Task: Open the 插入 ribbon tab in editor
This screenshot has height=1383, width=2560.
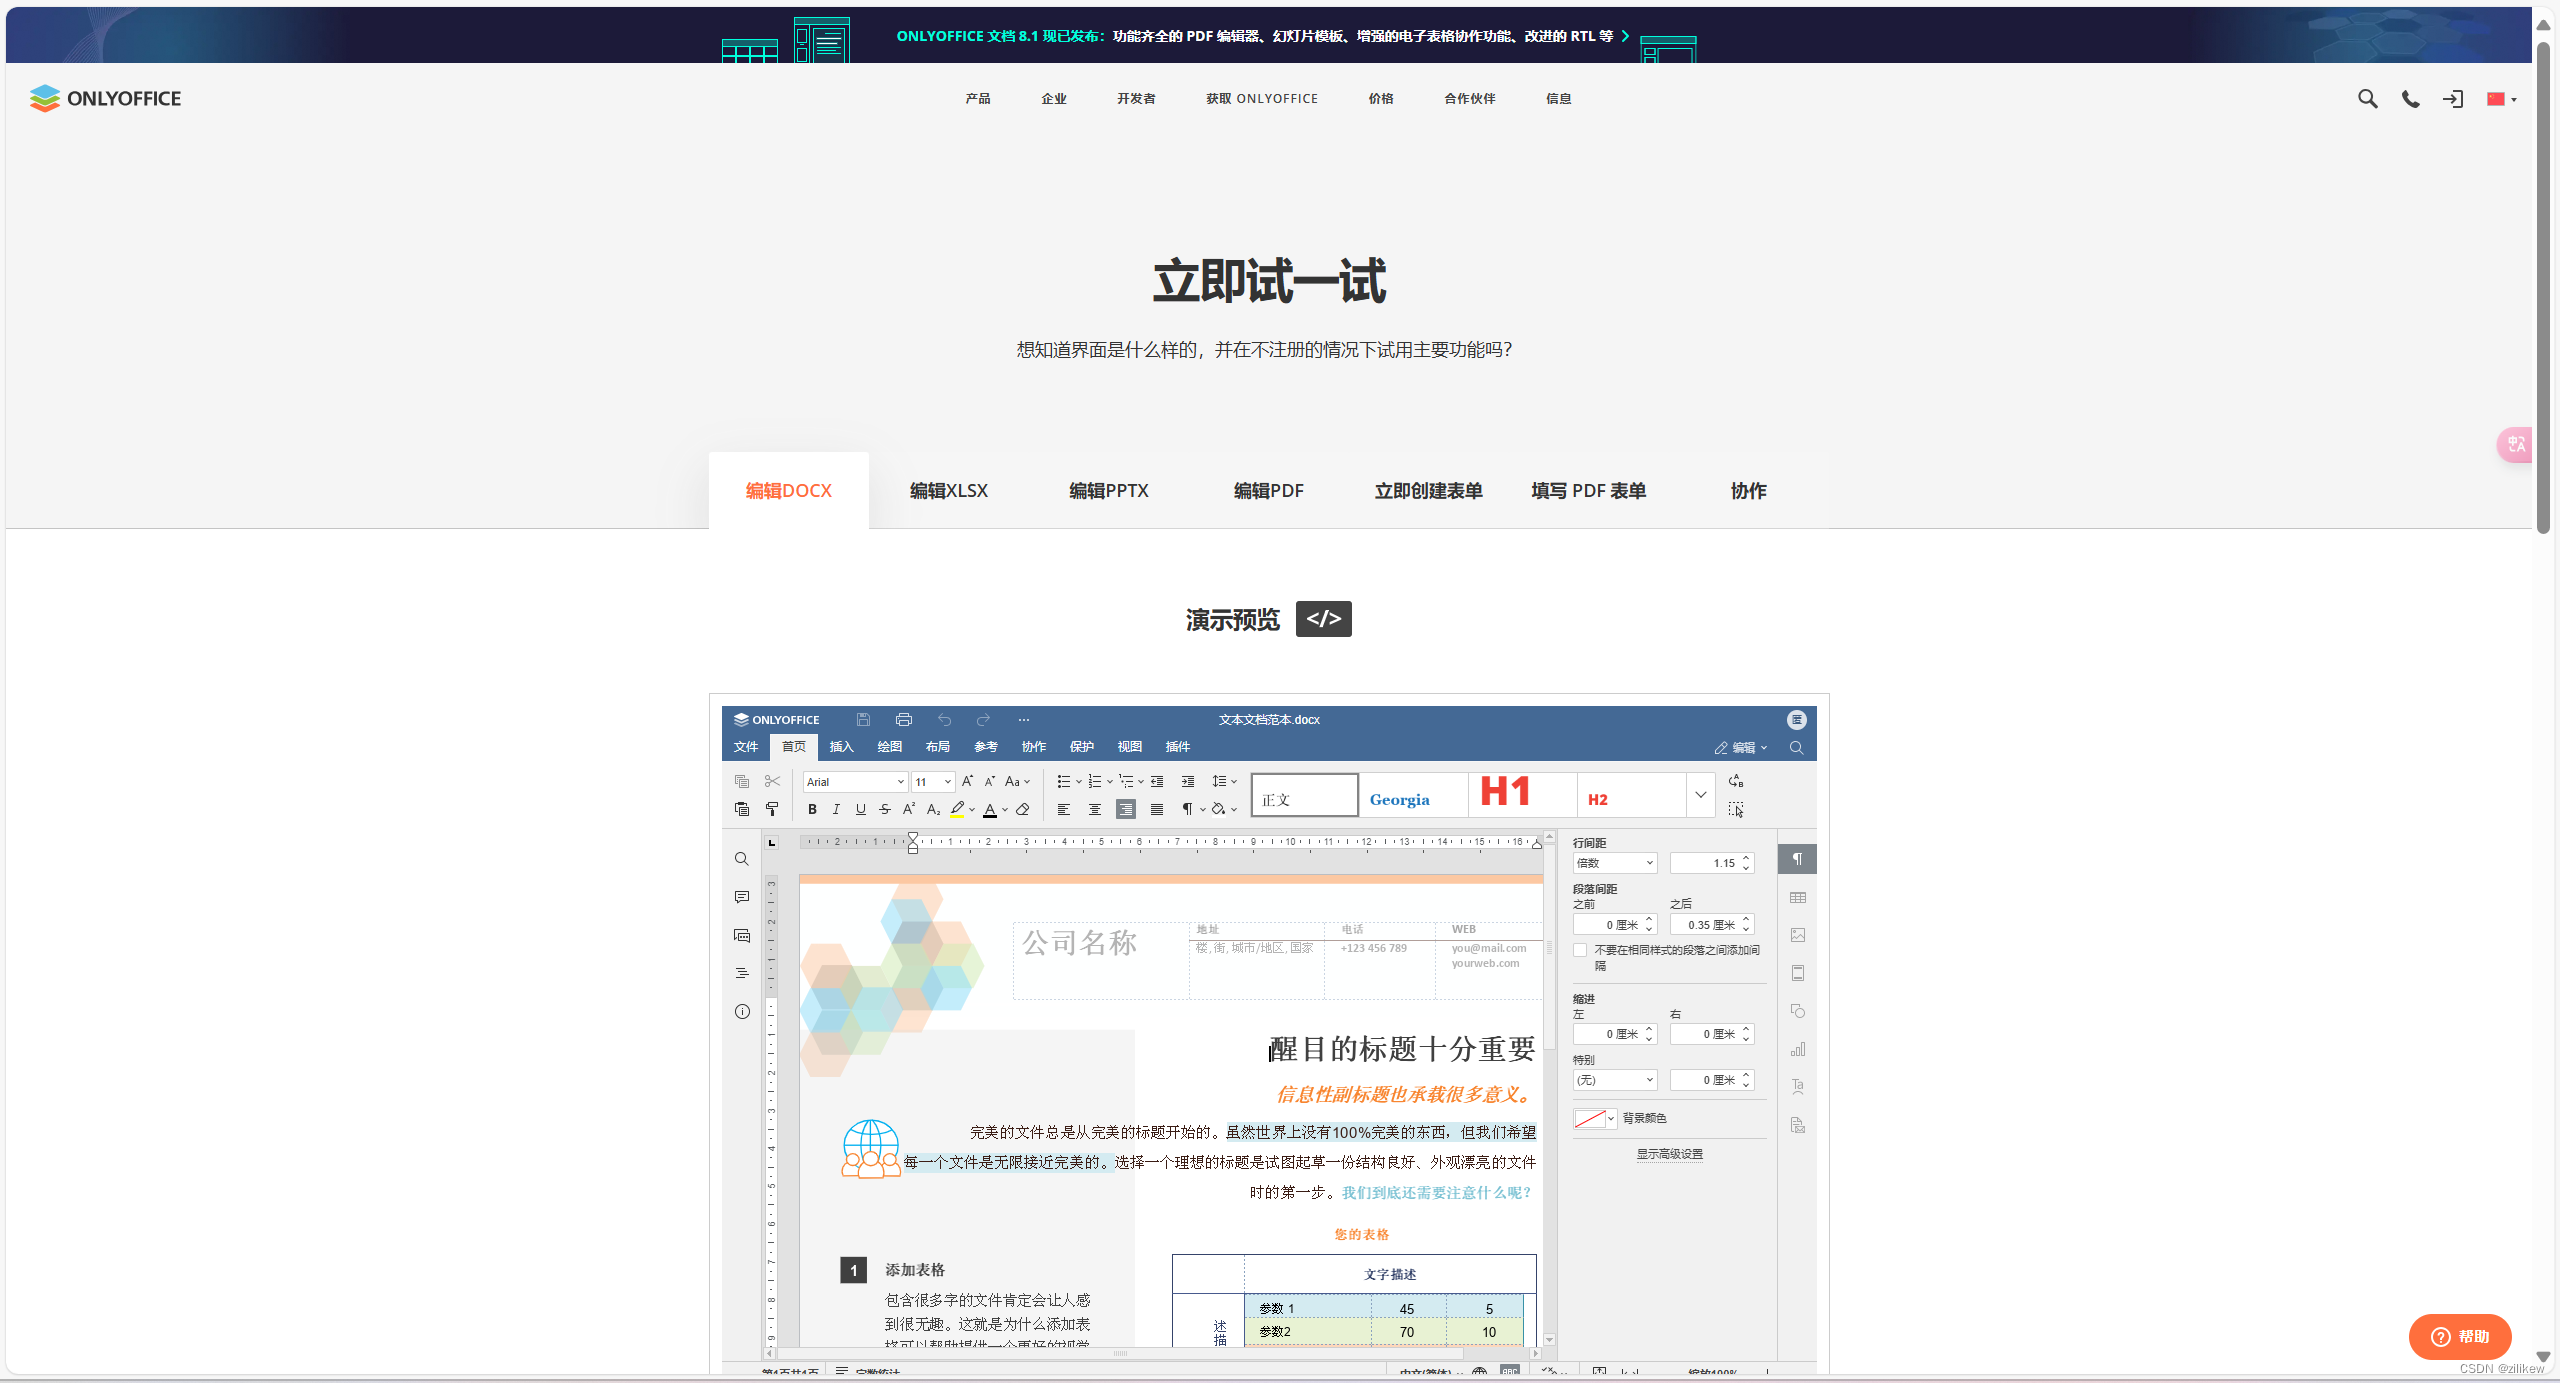Action: [842, 747]
